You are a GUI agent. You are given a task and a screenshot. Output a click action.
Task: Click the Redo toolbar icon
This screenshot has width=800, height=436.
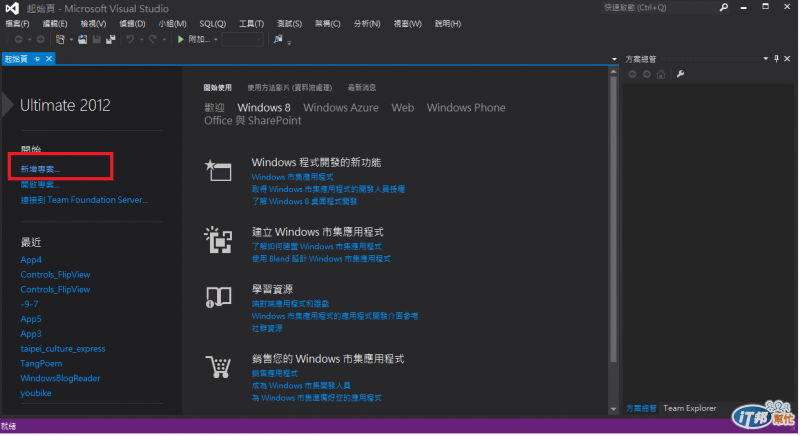153,39
